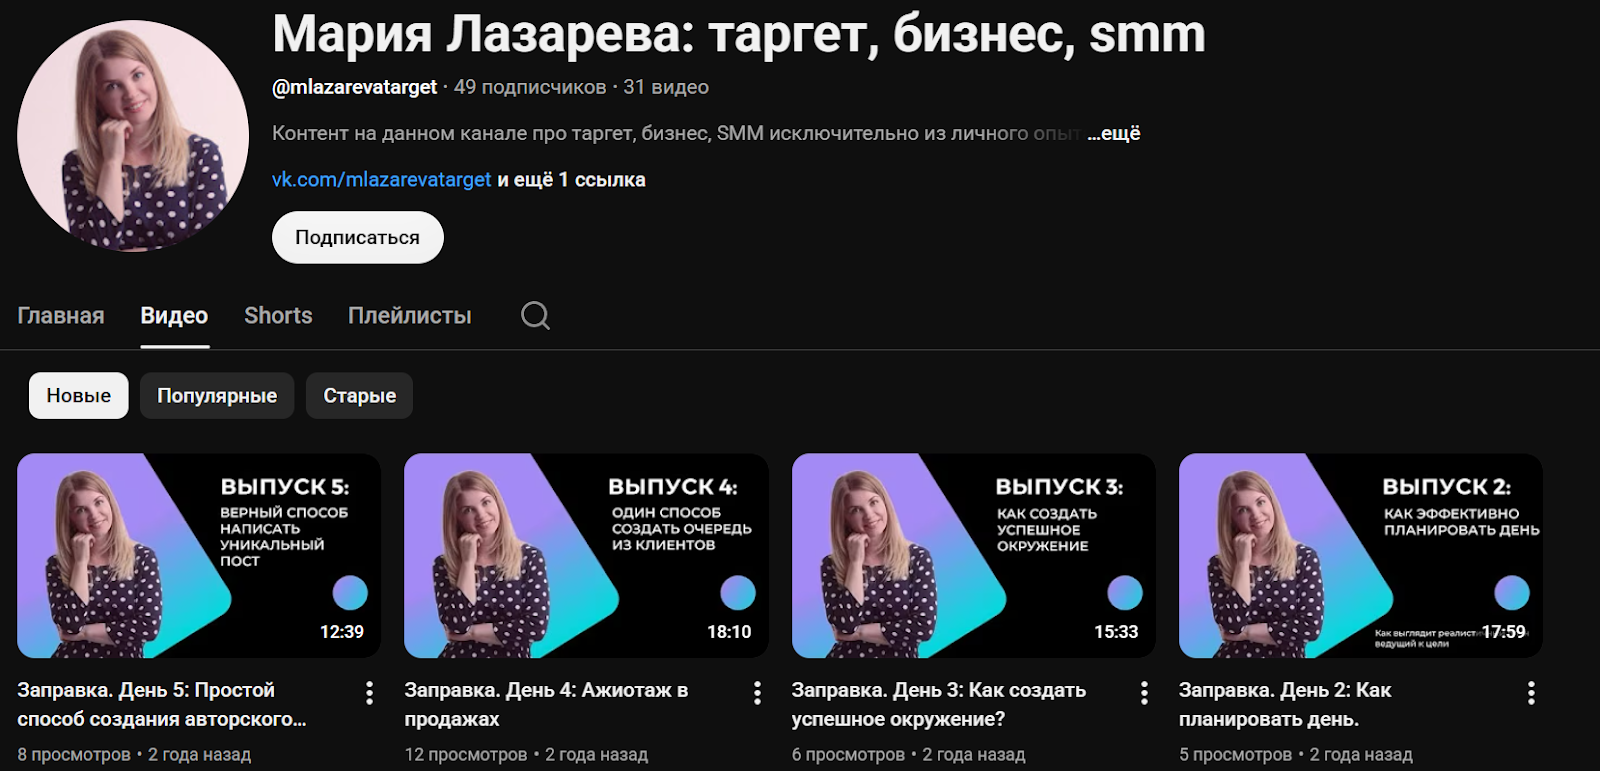This screenshot has width=1600, height=771.
Task: Open options menu for День 5 video
Action: point(369,693)
